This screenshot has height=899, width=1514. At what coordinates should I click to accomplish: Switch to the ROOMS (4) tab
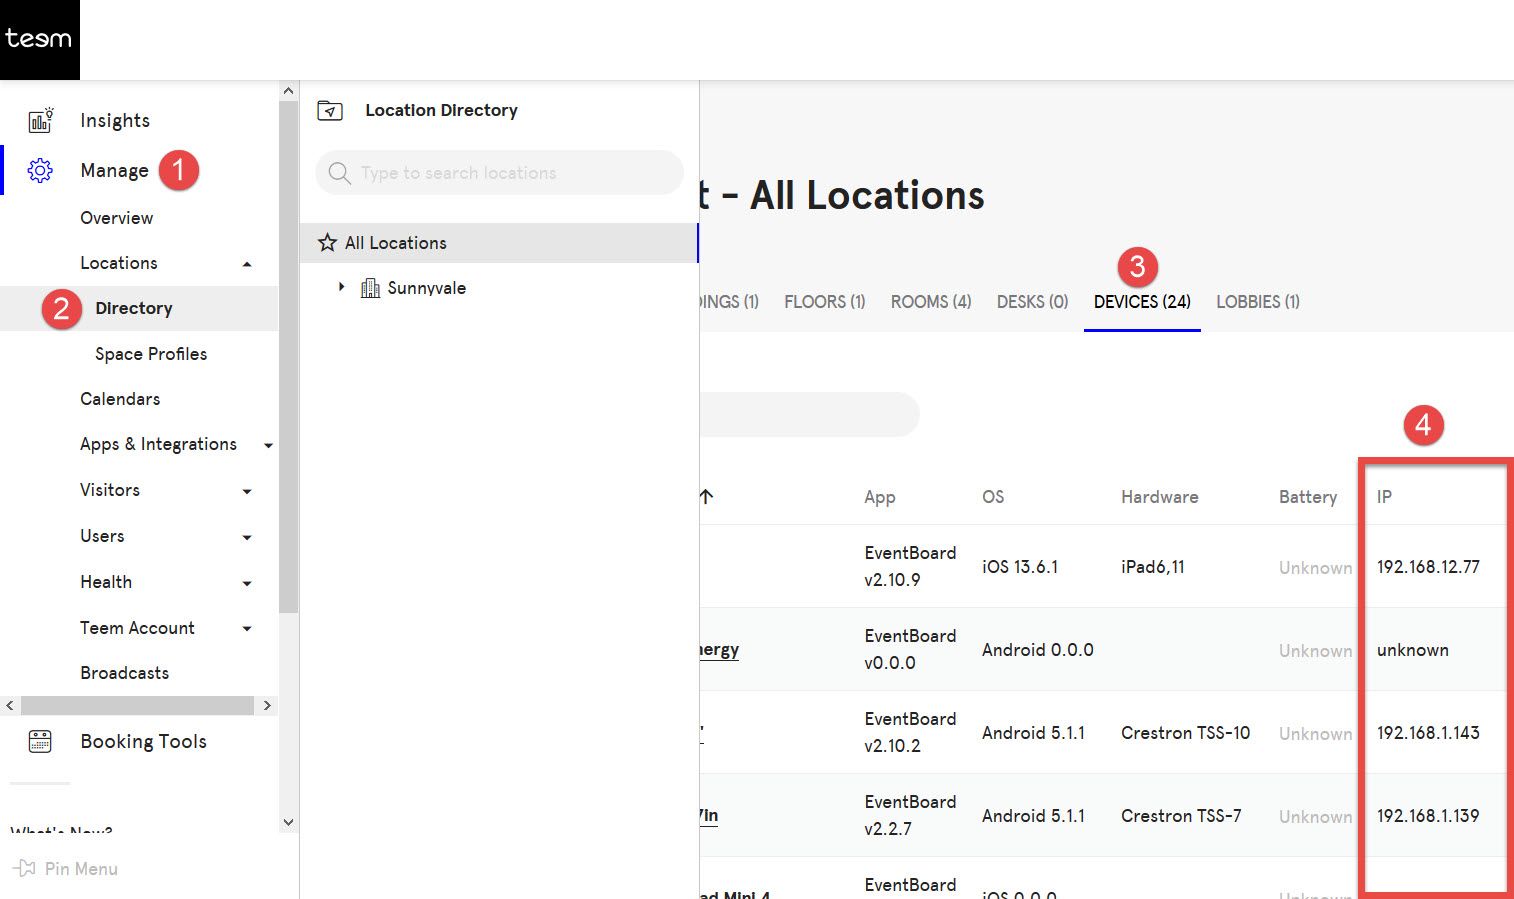[x=930, y=302]
